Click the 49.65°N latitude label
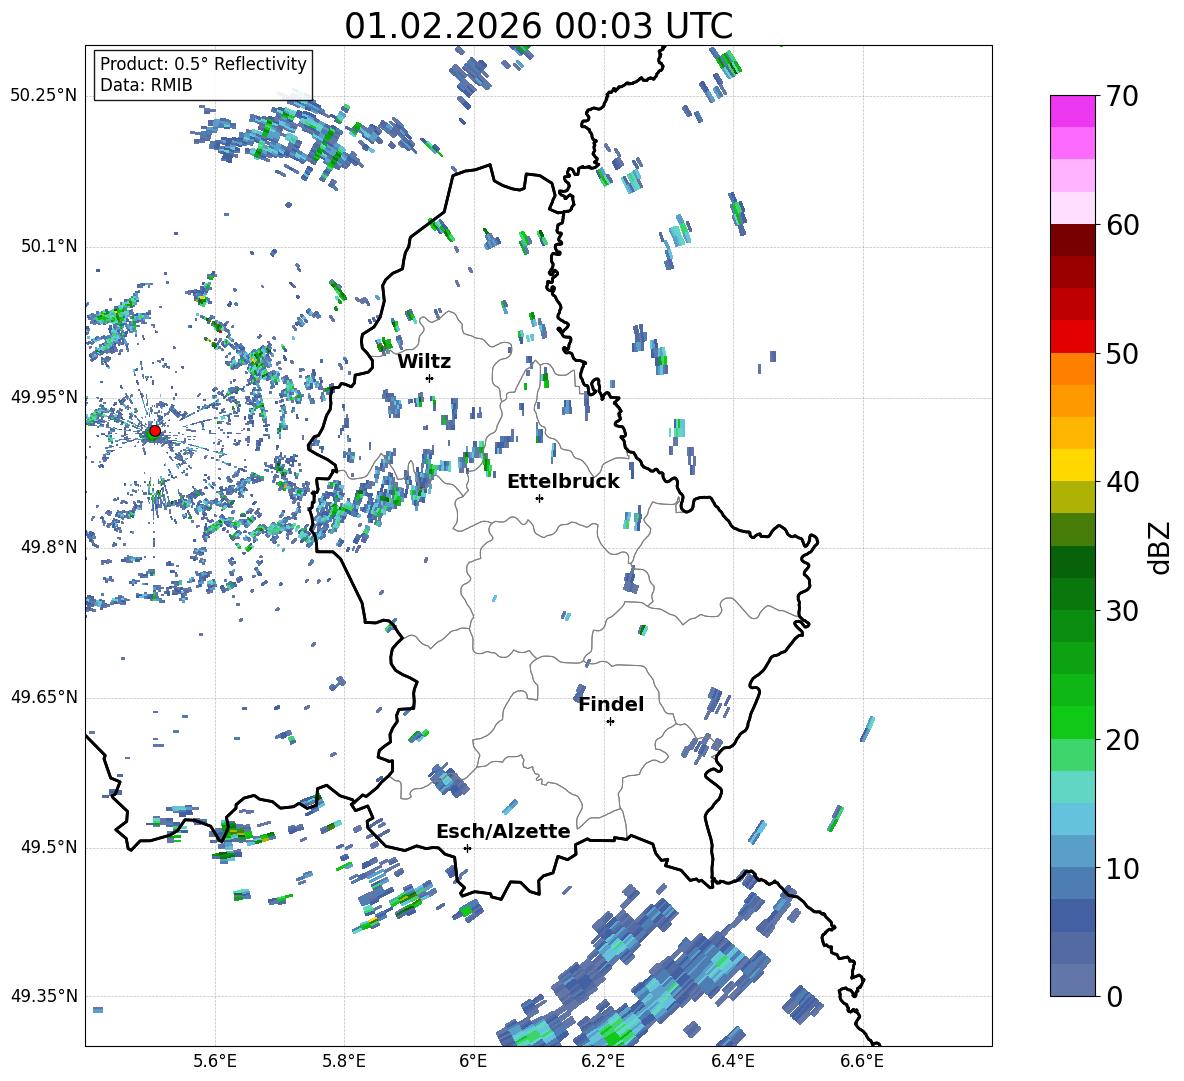 point(44,697)
